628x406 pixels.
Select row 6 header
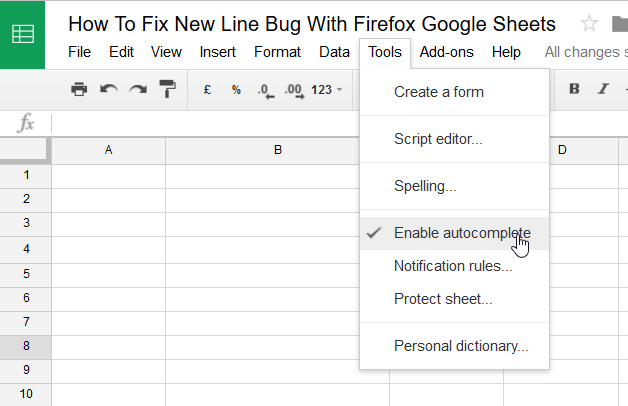coord(26,298)
